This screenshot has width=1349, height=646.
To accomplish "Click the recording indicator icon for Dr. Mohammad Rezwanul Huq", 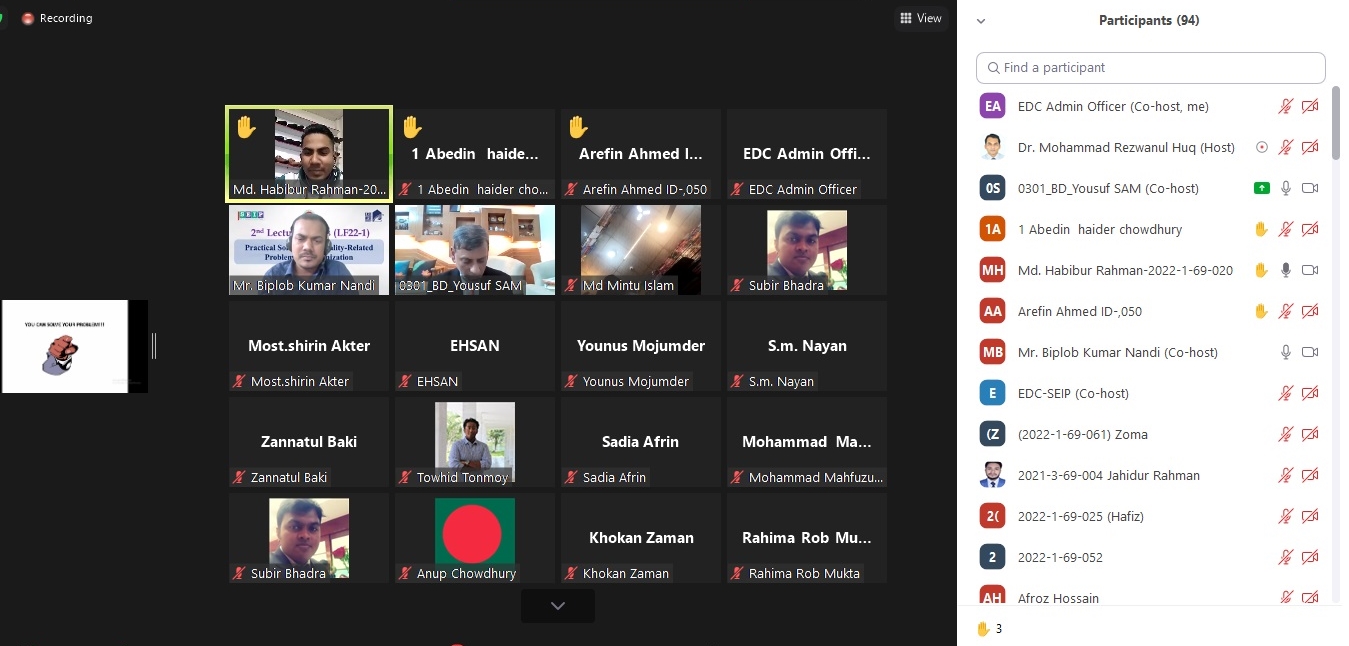I will 1261,147.
